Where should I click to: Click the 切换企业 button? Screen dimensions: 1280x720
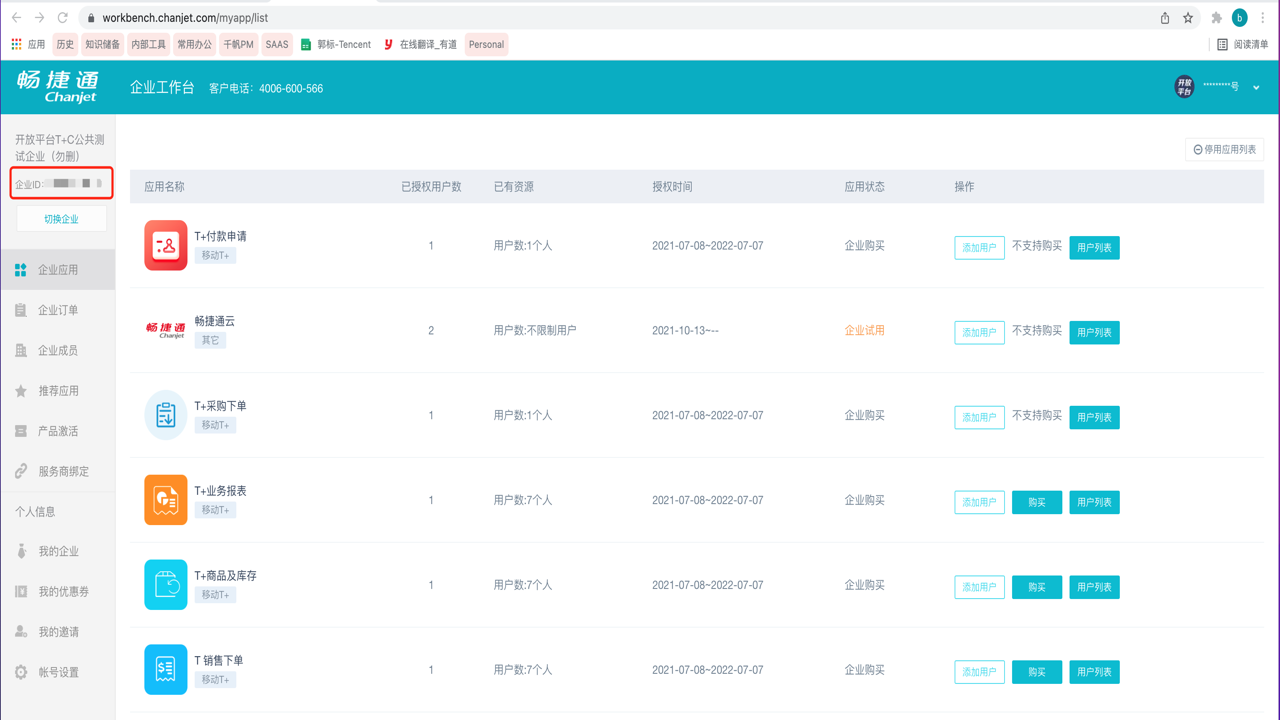click(61, 219)
